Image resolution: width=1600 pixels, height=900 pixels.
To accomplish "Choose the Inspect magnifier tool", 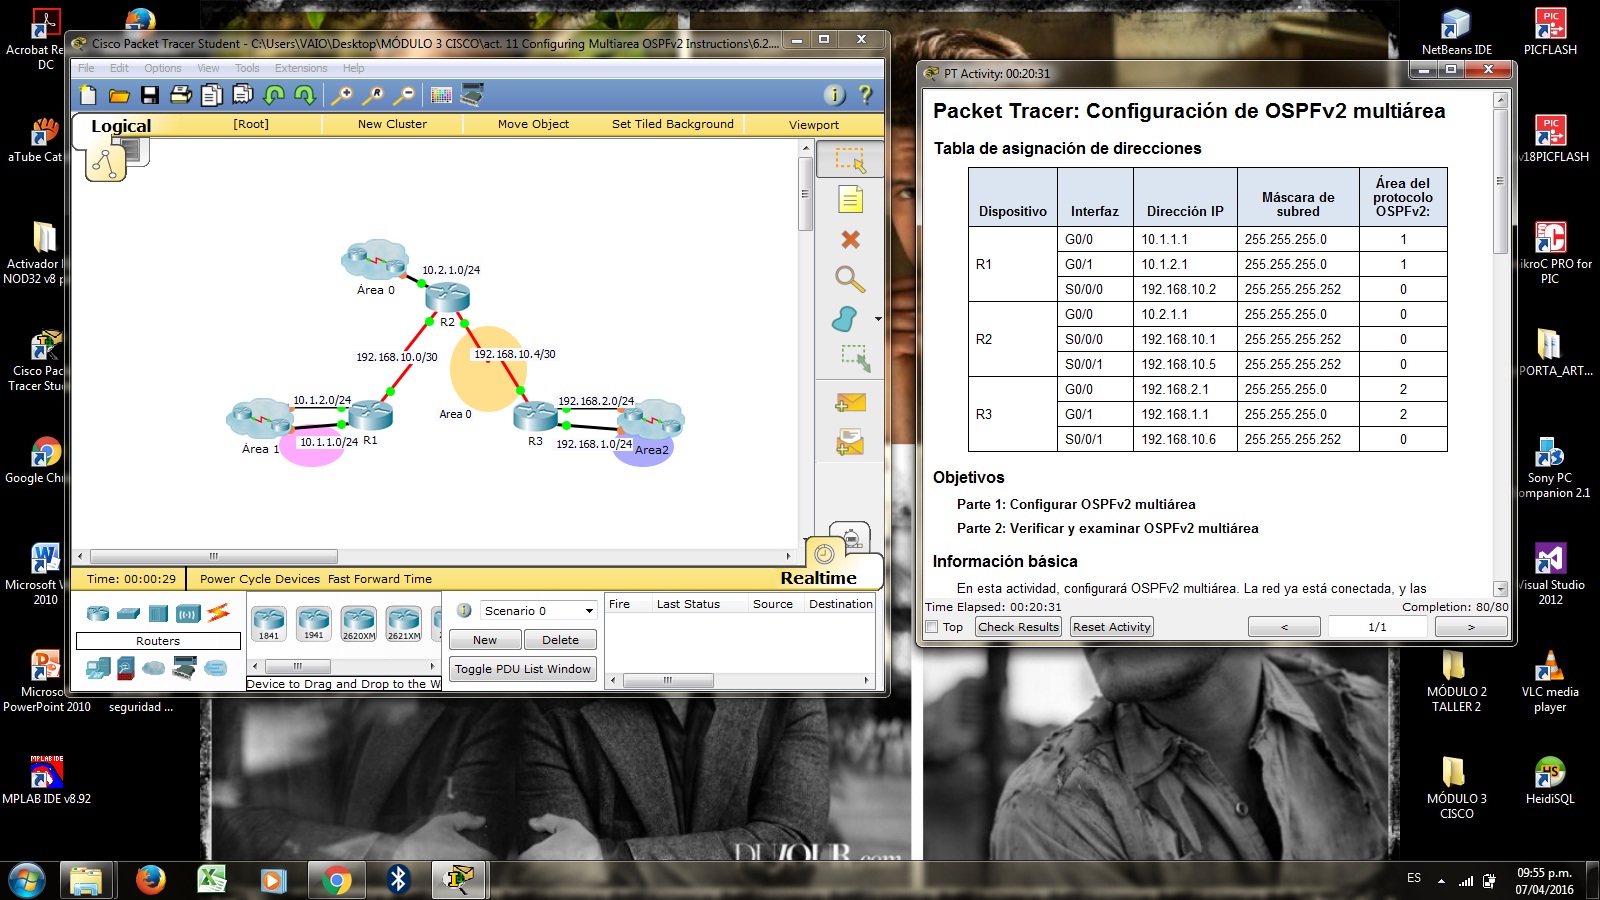I will pos(850,279).
